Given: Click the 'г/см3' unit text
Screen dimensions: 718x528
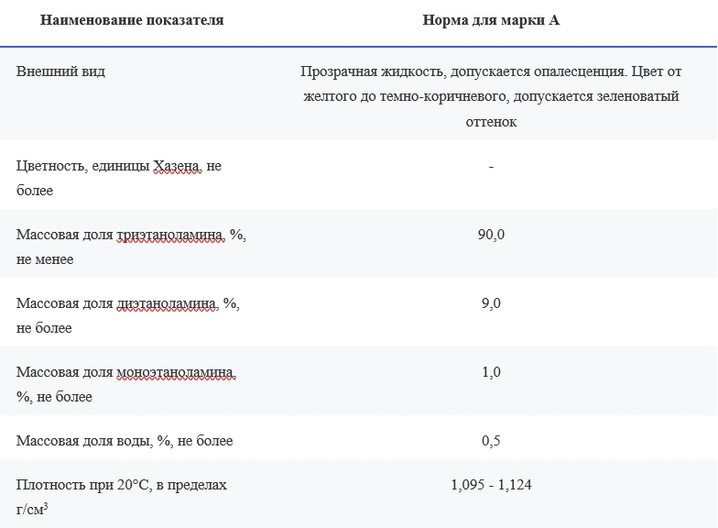Looking at the screenshot, I should 32,509.
